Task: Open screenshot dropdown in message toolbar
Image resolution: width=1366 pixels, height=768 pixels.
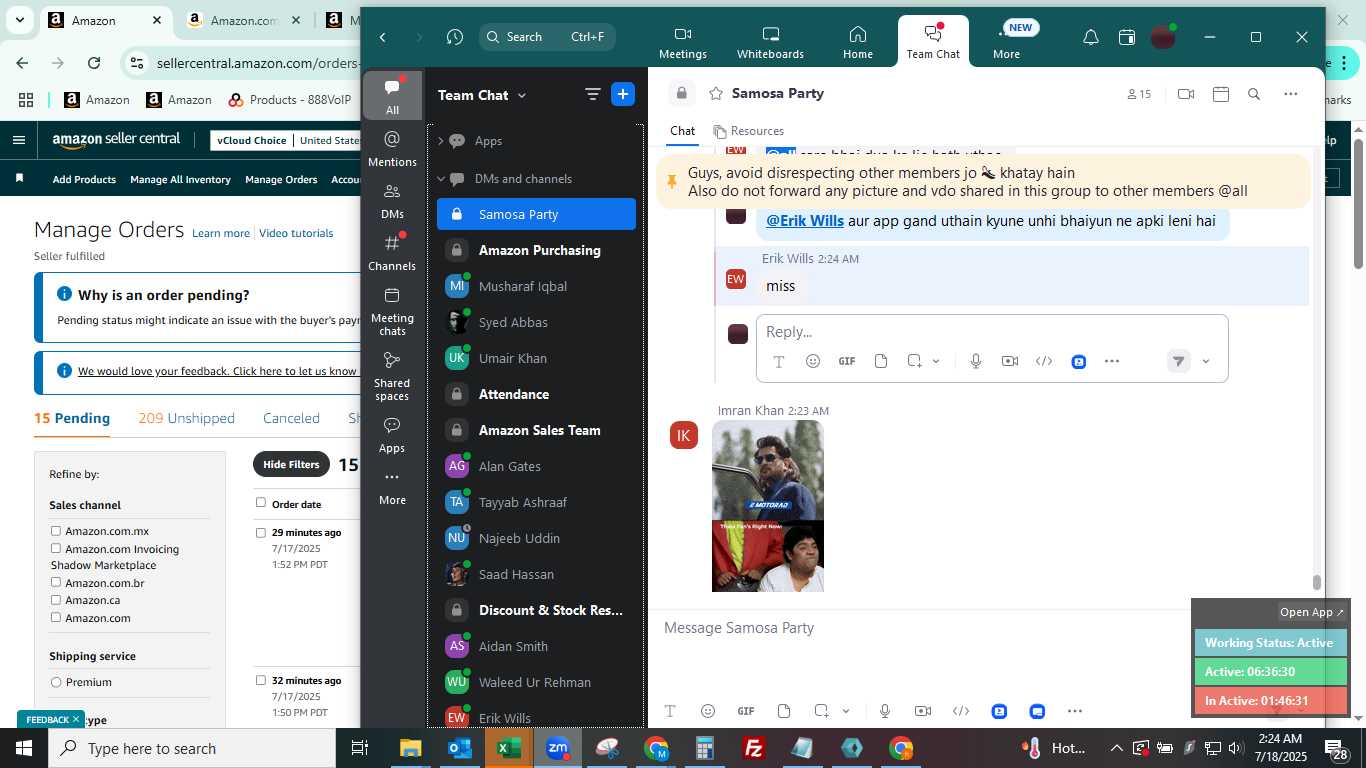Action: click(846, 711)
